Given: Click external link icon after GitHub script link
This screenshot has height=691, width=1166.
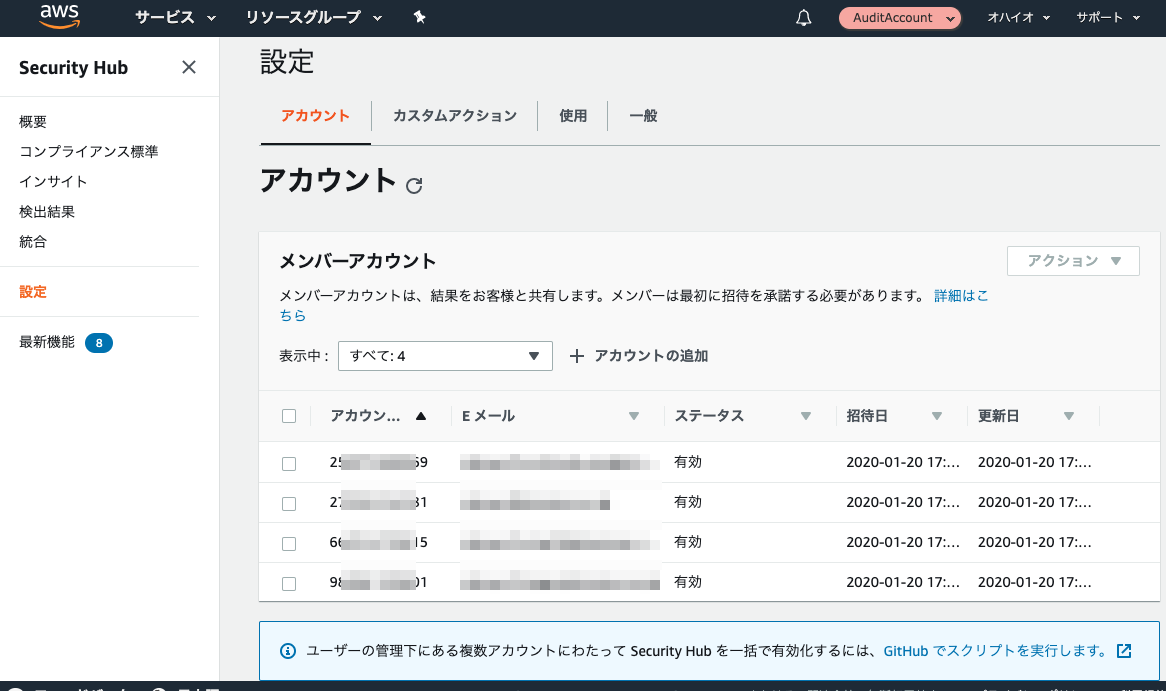Looking at the screenshot, I should 1124,651.
